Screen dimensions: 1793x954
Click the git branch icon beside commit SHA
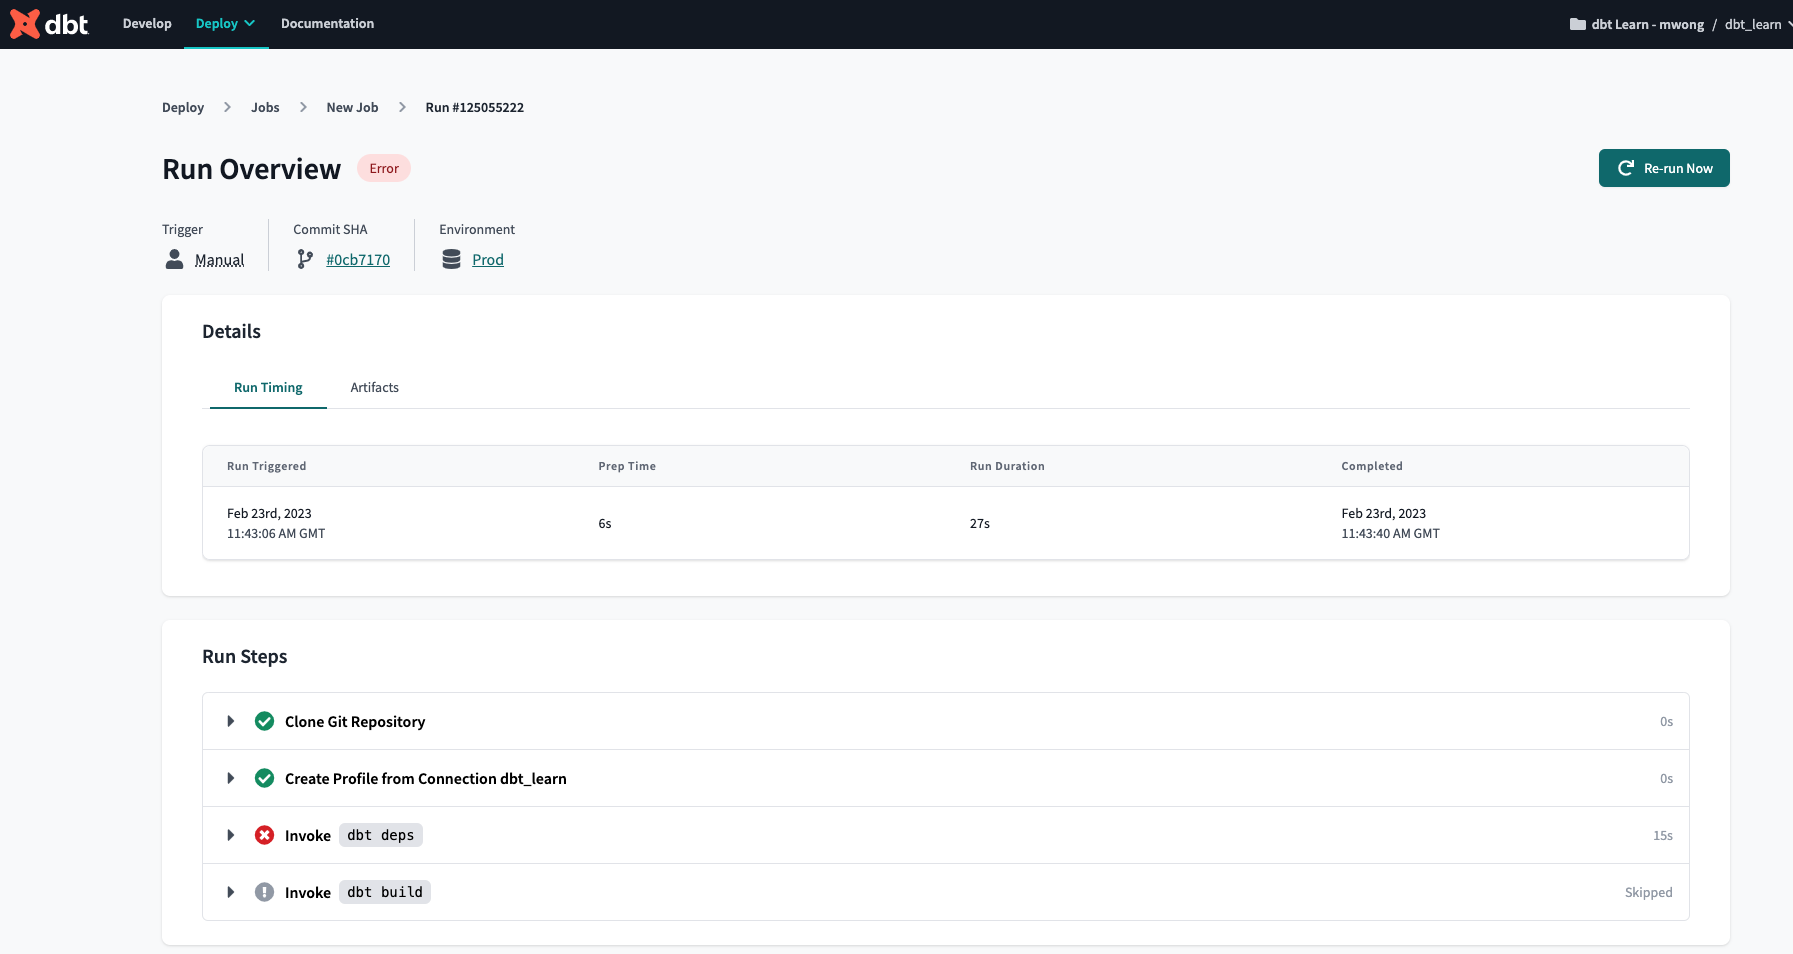point(305,260)
